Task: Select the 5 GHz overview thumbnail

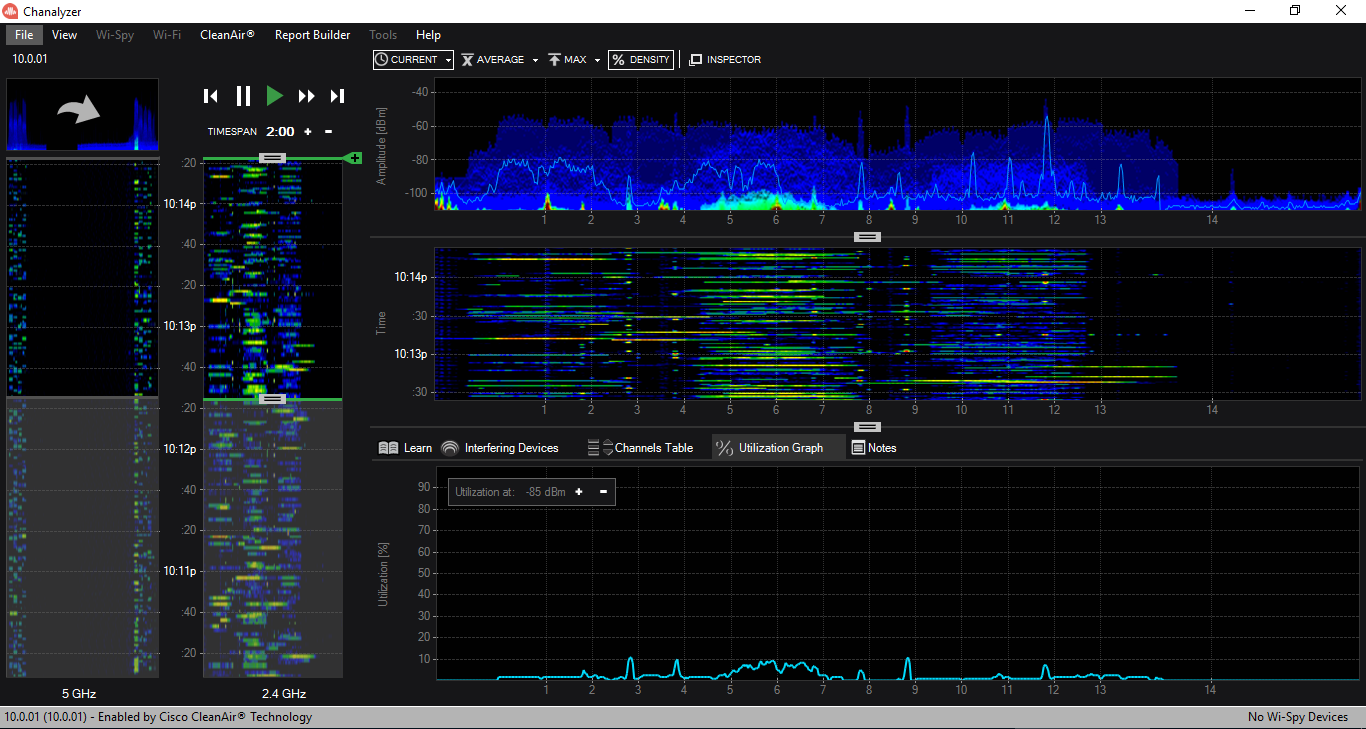Action: 82,114
